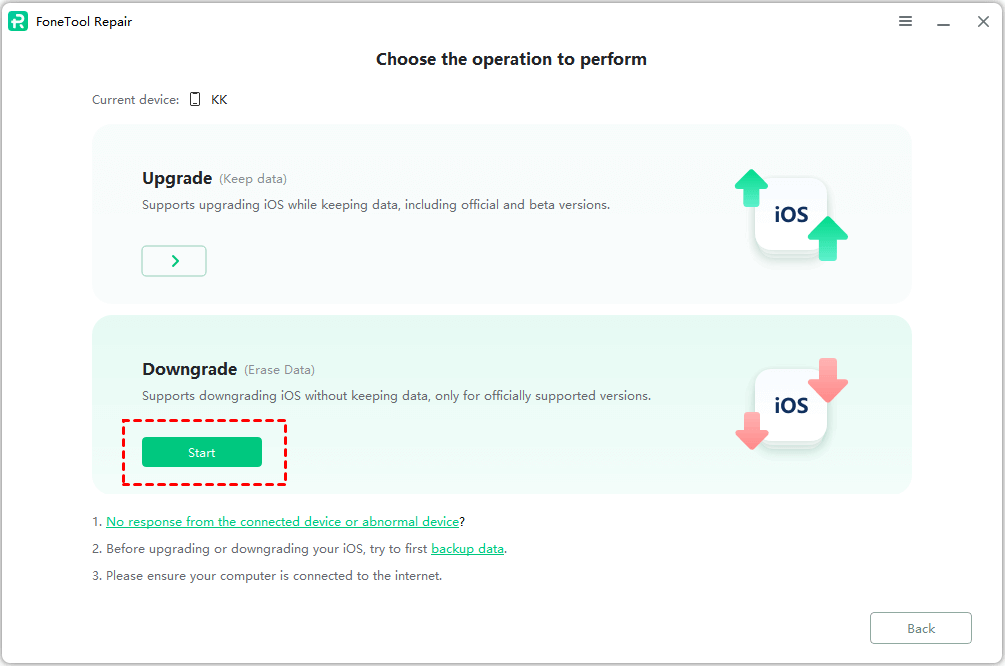Image resolution: width=1005 pixels, height=666 pixels.
Task: Click the phone icon beside Current device
Action: tap(195, 100)
